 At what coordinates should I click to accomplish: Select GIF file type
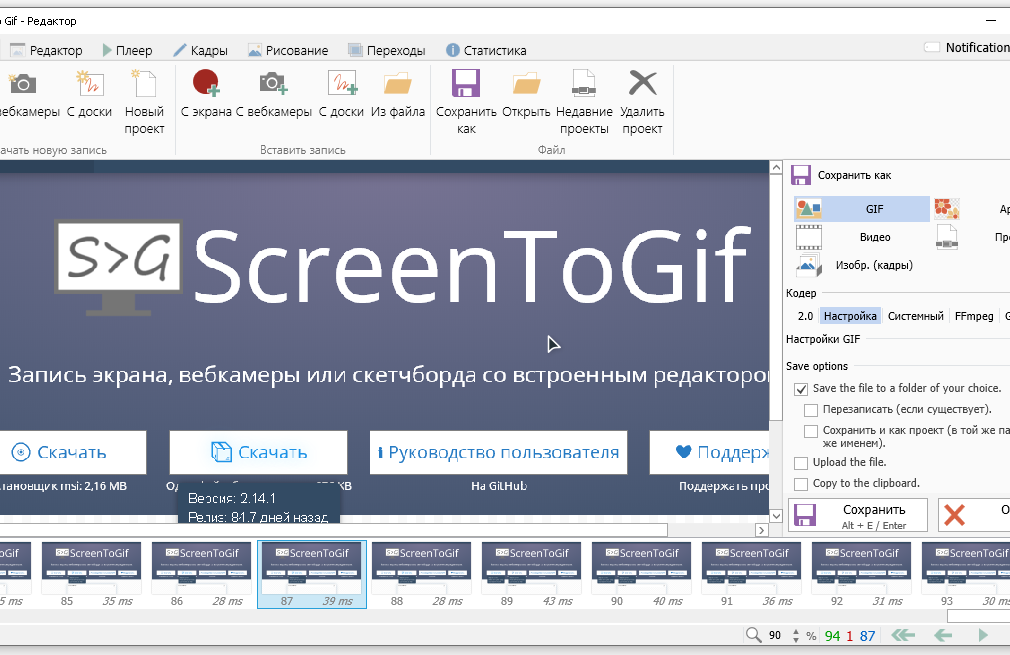[x=862, y=209]
